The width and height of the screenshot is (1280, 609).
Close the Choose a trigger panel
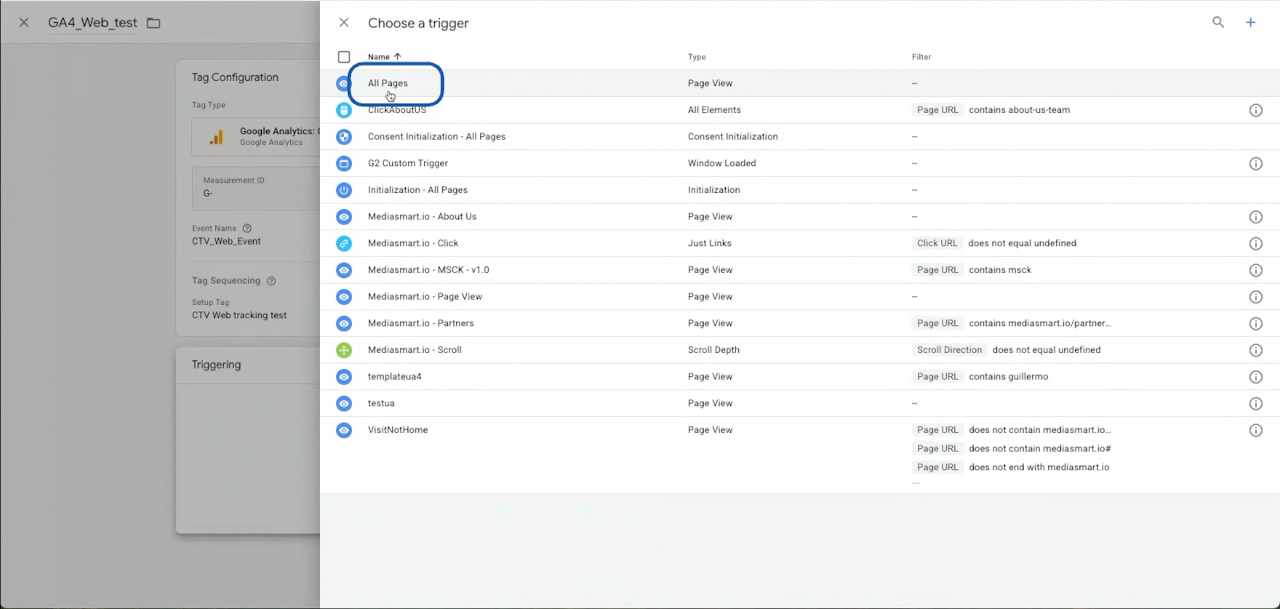344,22
